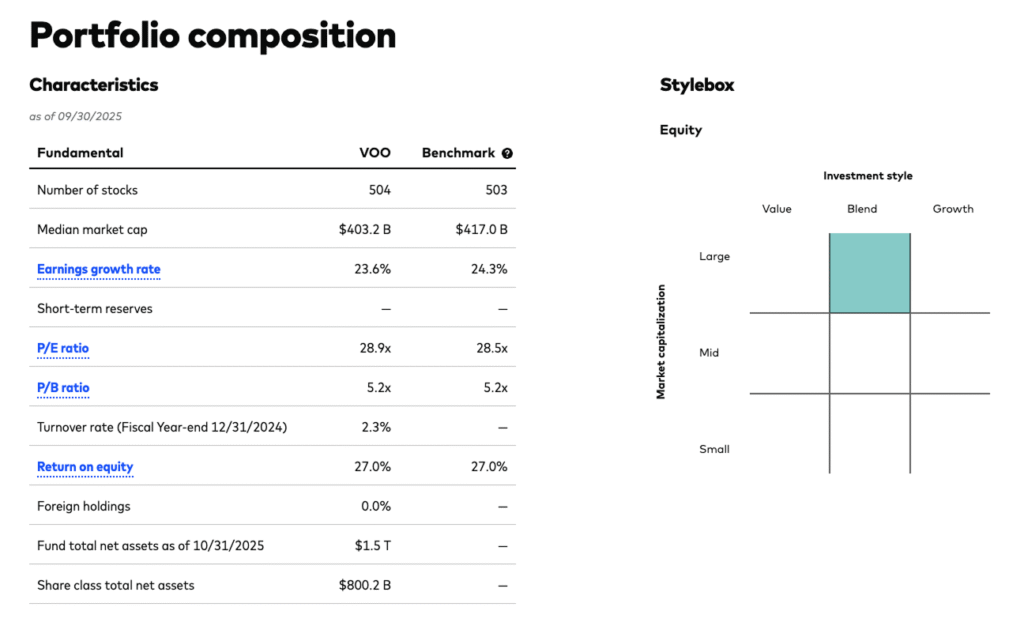The width and height of the screenshot is (1024, 630).
Task: Open the Return on equity link
Action: 85,467
